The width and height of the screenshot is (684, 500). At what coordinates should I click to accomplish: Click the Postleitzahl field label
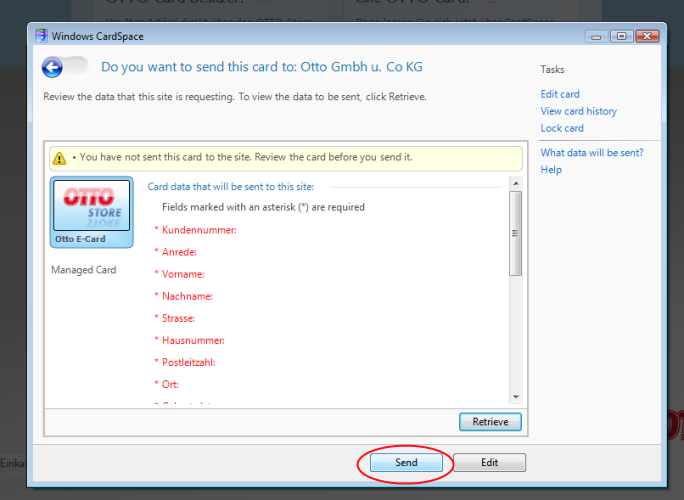(188, 362)
